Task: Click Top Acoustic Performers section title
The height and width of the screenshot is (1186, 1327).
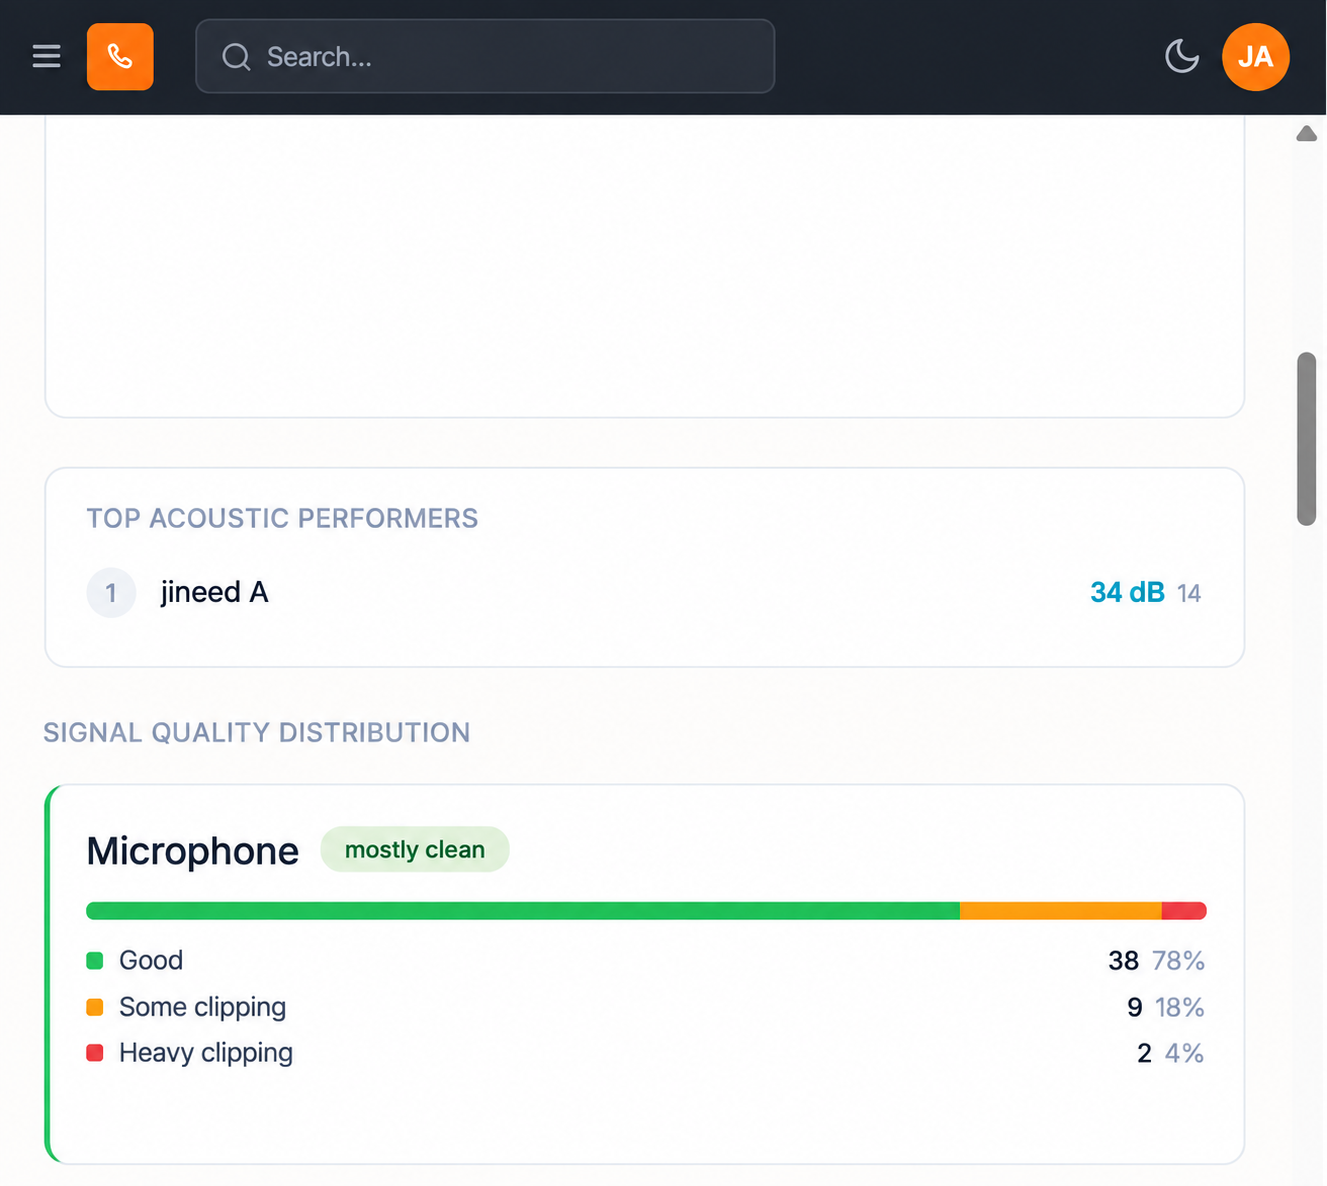Action: tap(282, 518)
